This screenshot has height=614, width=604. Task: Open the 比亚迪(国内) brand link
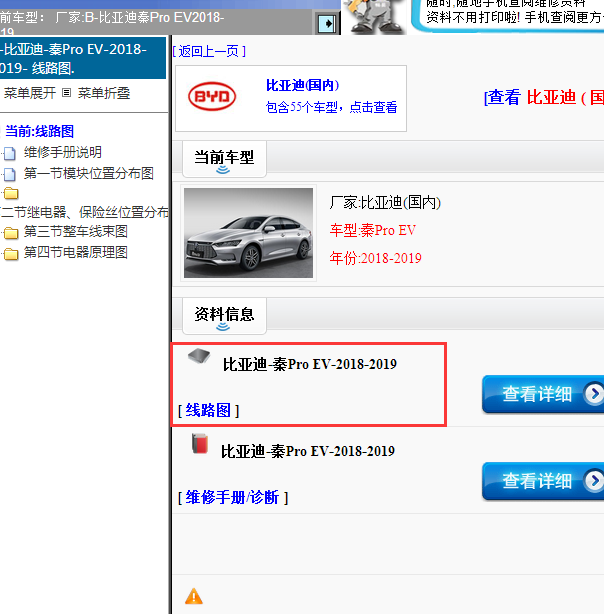click(x=302, y=85)
